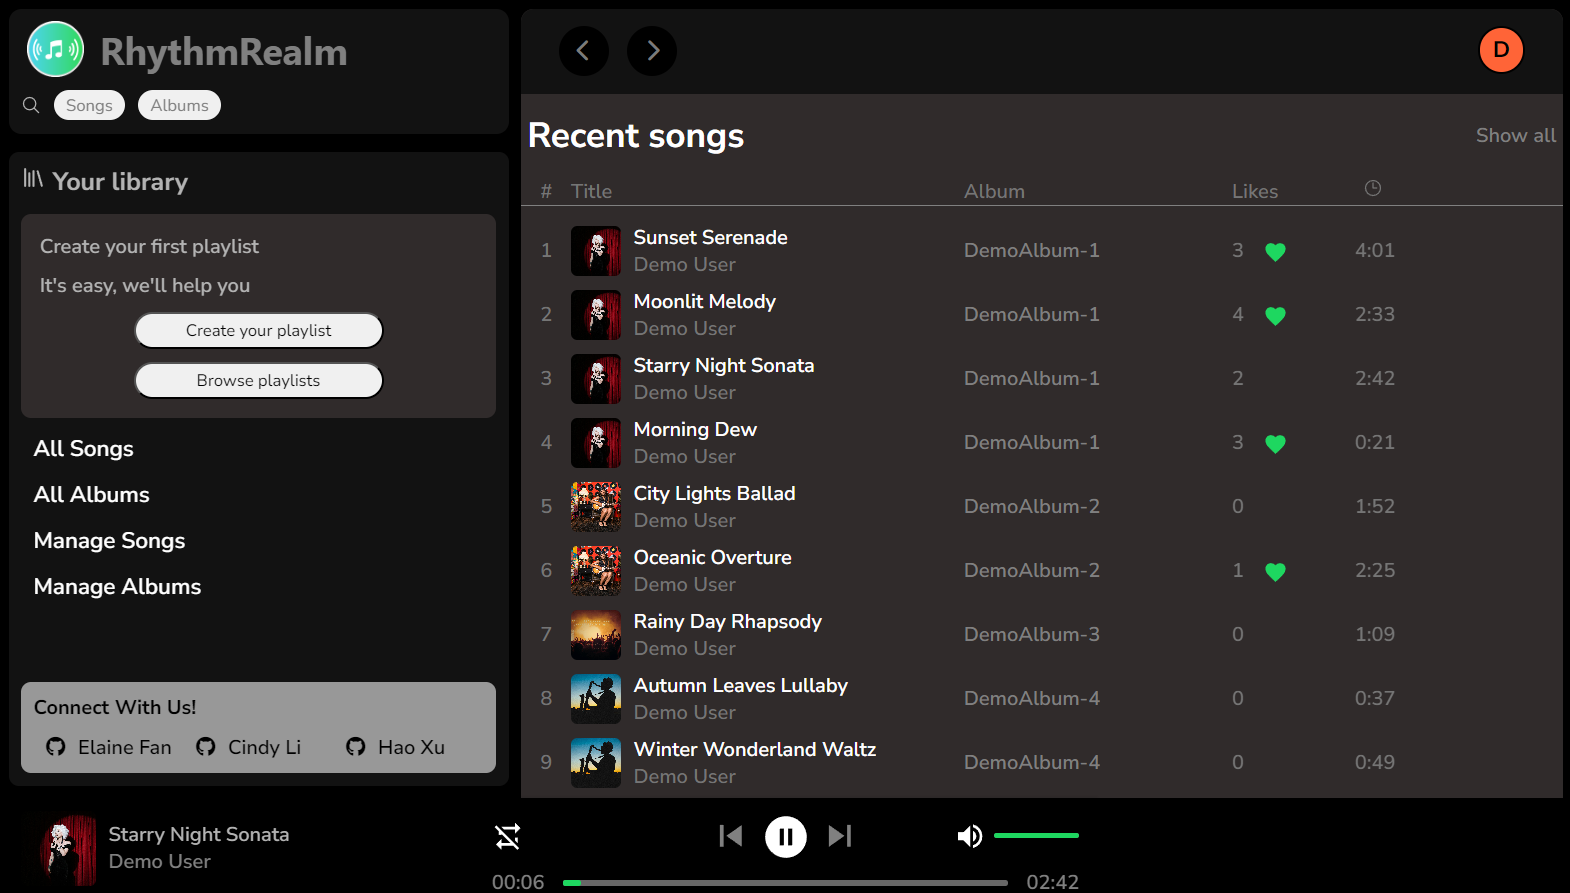
Task: Unlike Moonlit Melody via green heart
Action: (1275, 316)
